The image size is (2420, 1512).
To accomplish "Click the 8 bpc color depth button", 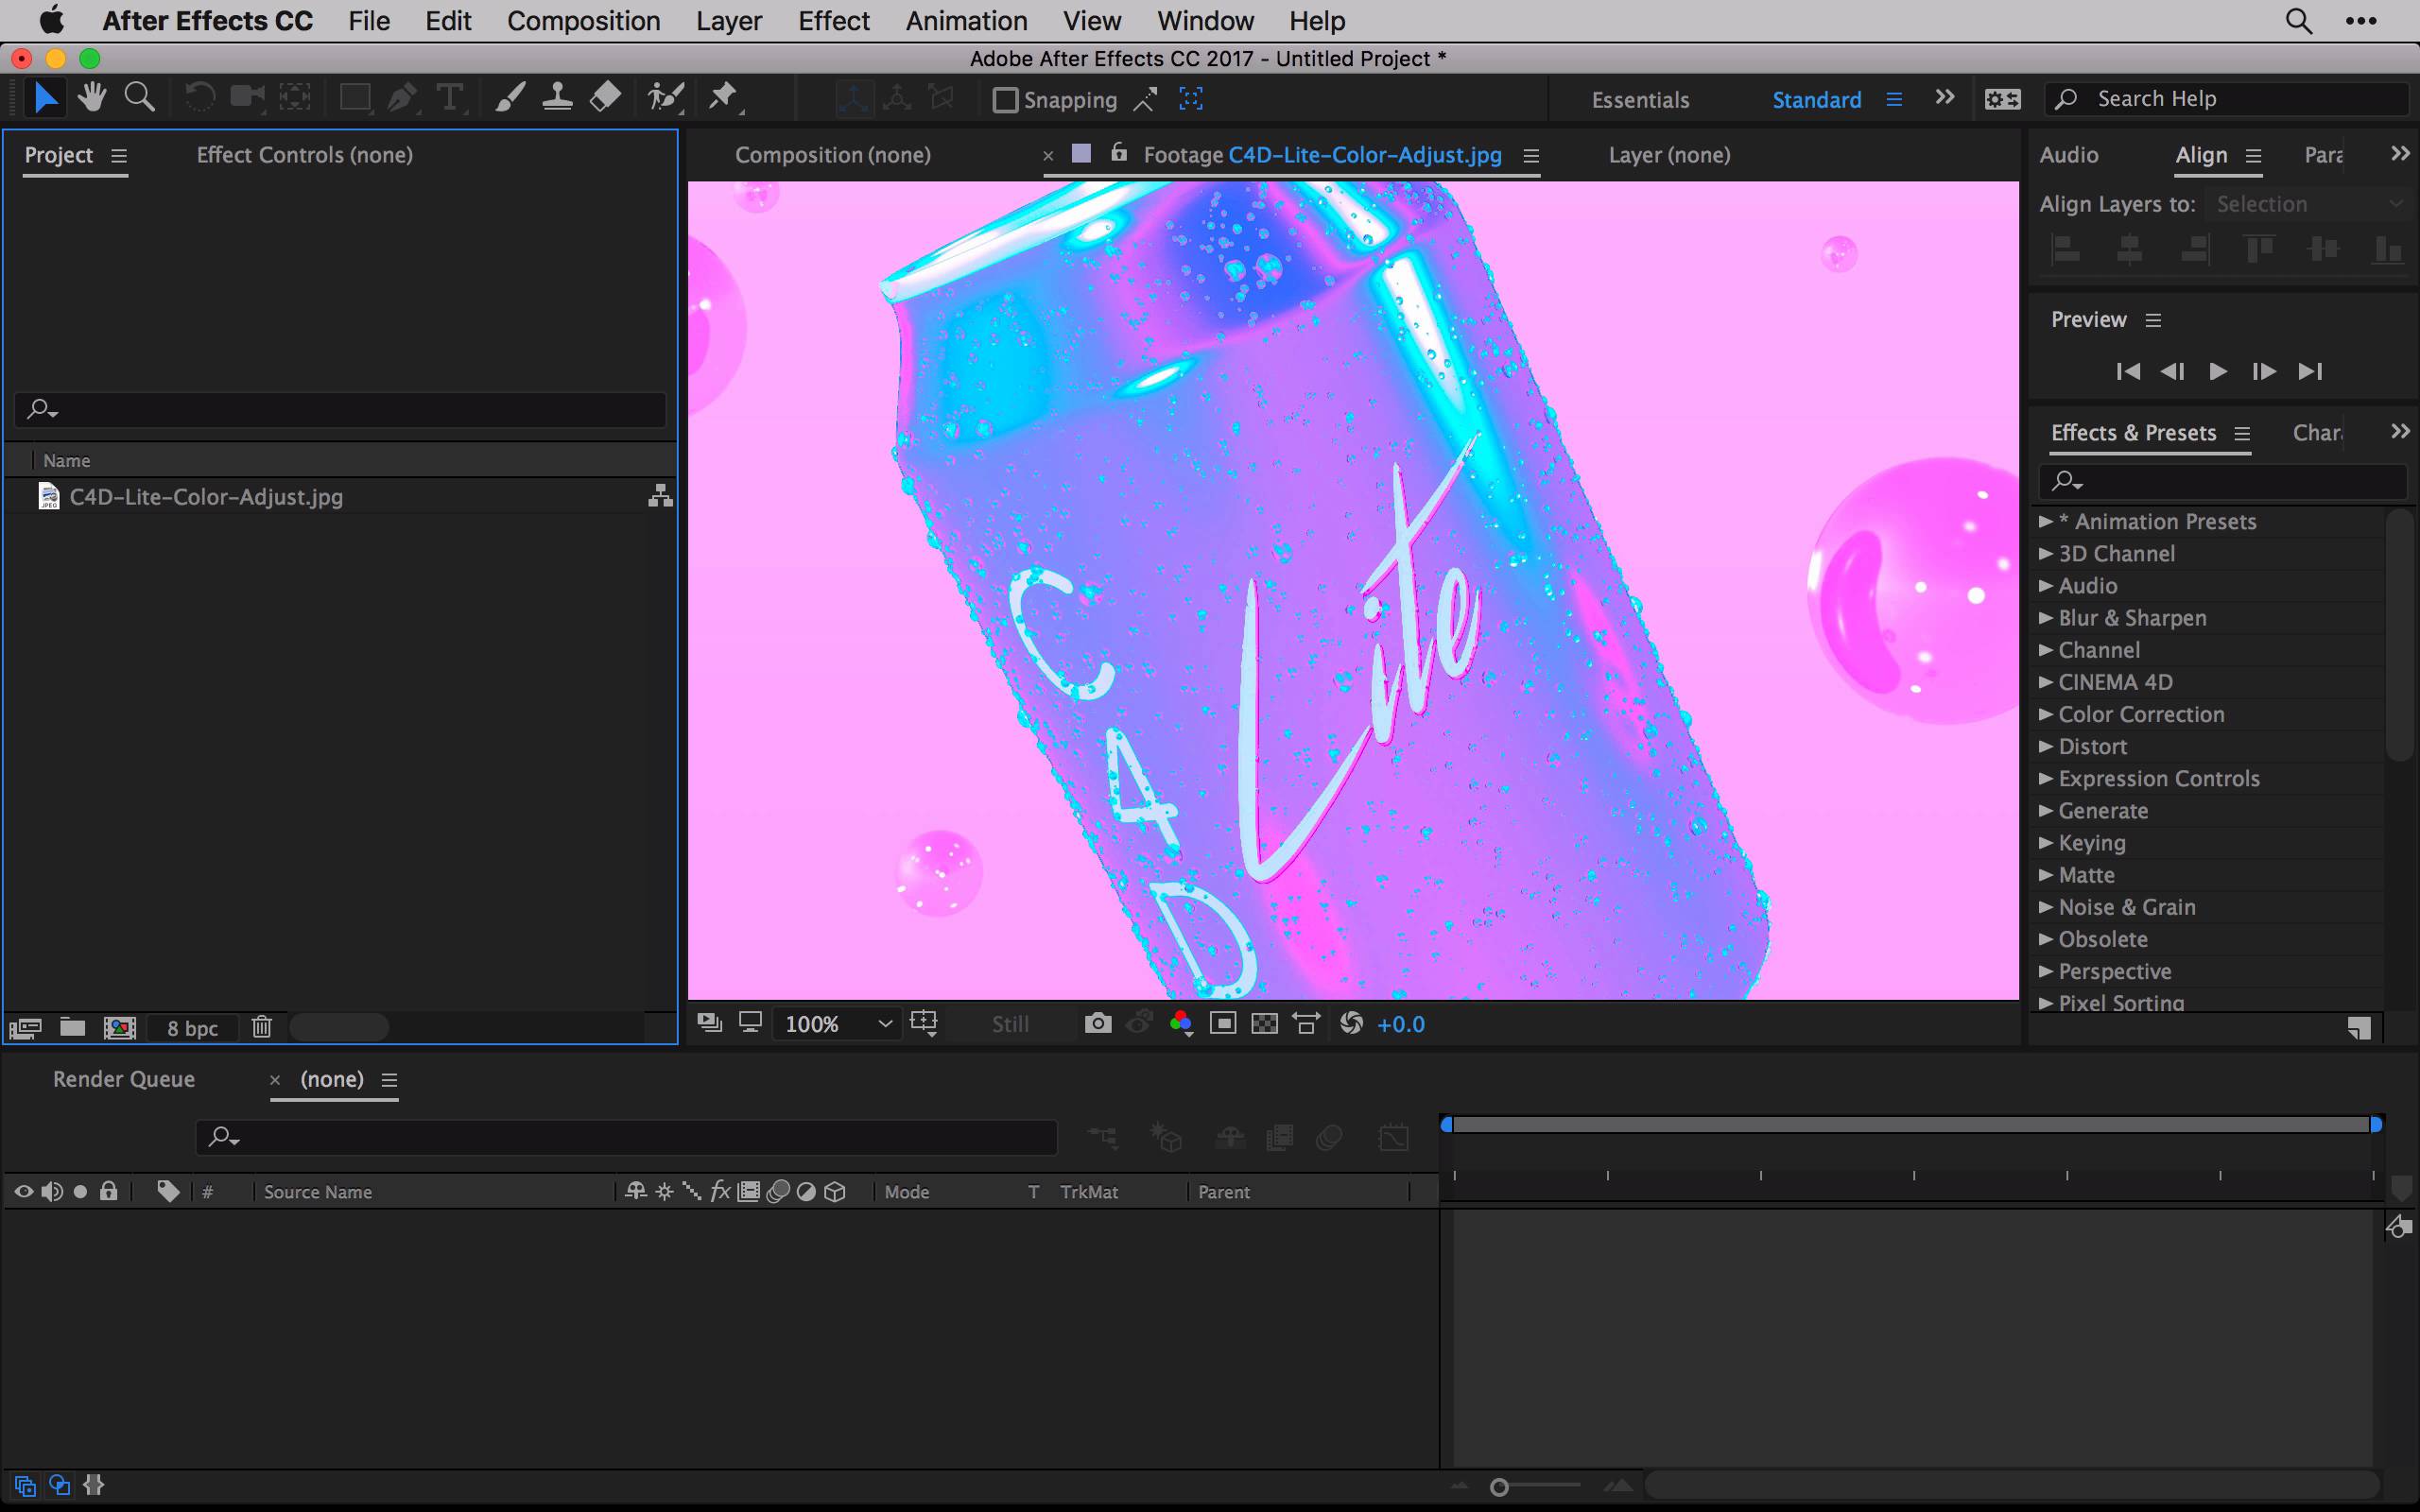I will [192, 1028].
